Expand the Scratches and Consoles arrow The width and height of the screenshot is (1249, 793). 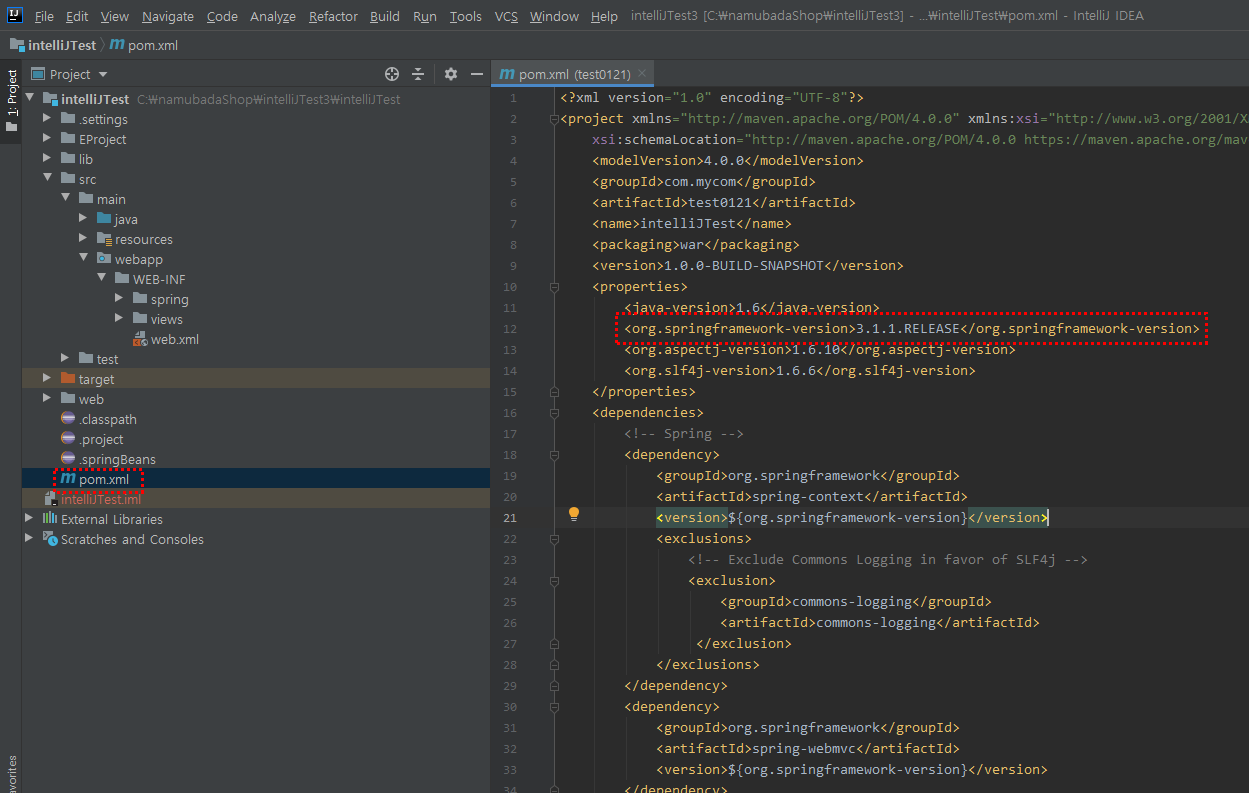(x=30, y=539)
